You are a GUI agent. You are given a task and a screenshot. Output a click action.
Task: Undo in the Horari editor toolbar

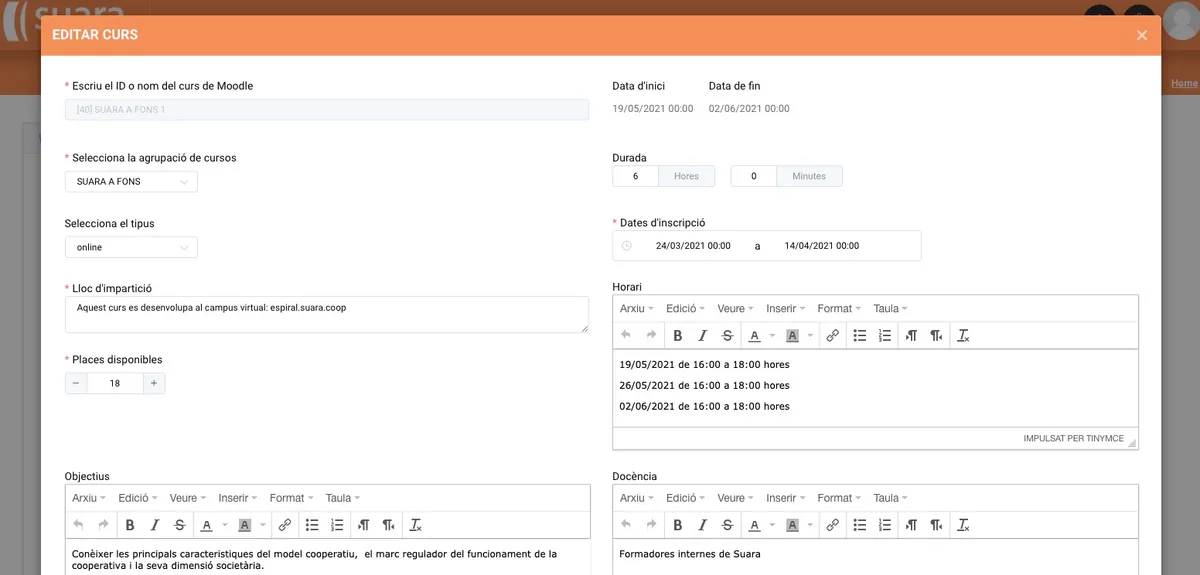point(626,336)
